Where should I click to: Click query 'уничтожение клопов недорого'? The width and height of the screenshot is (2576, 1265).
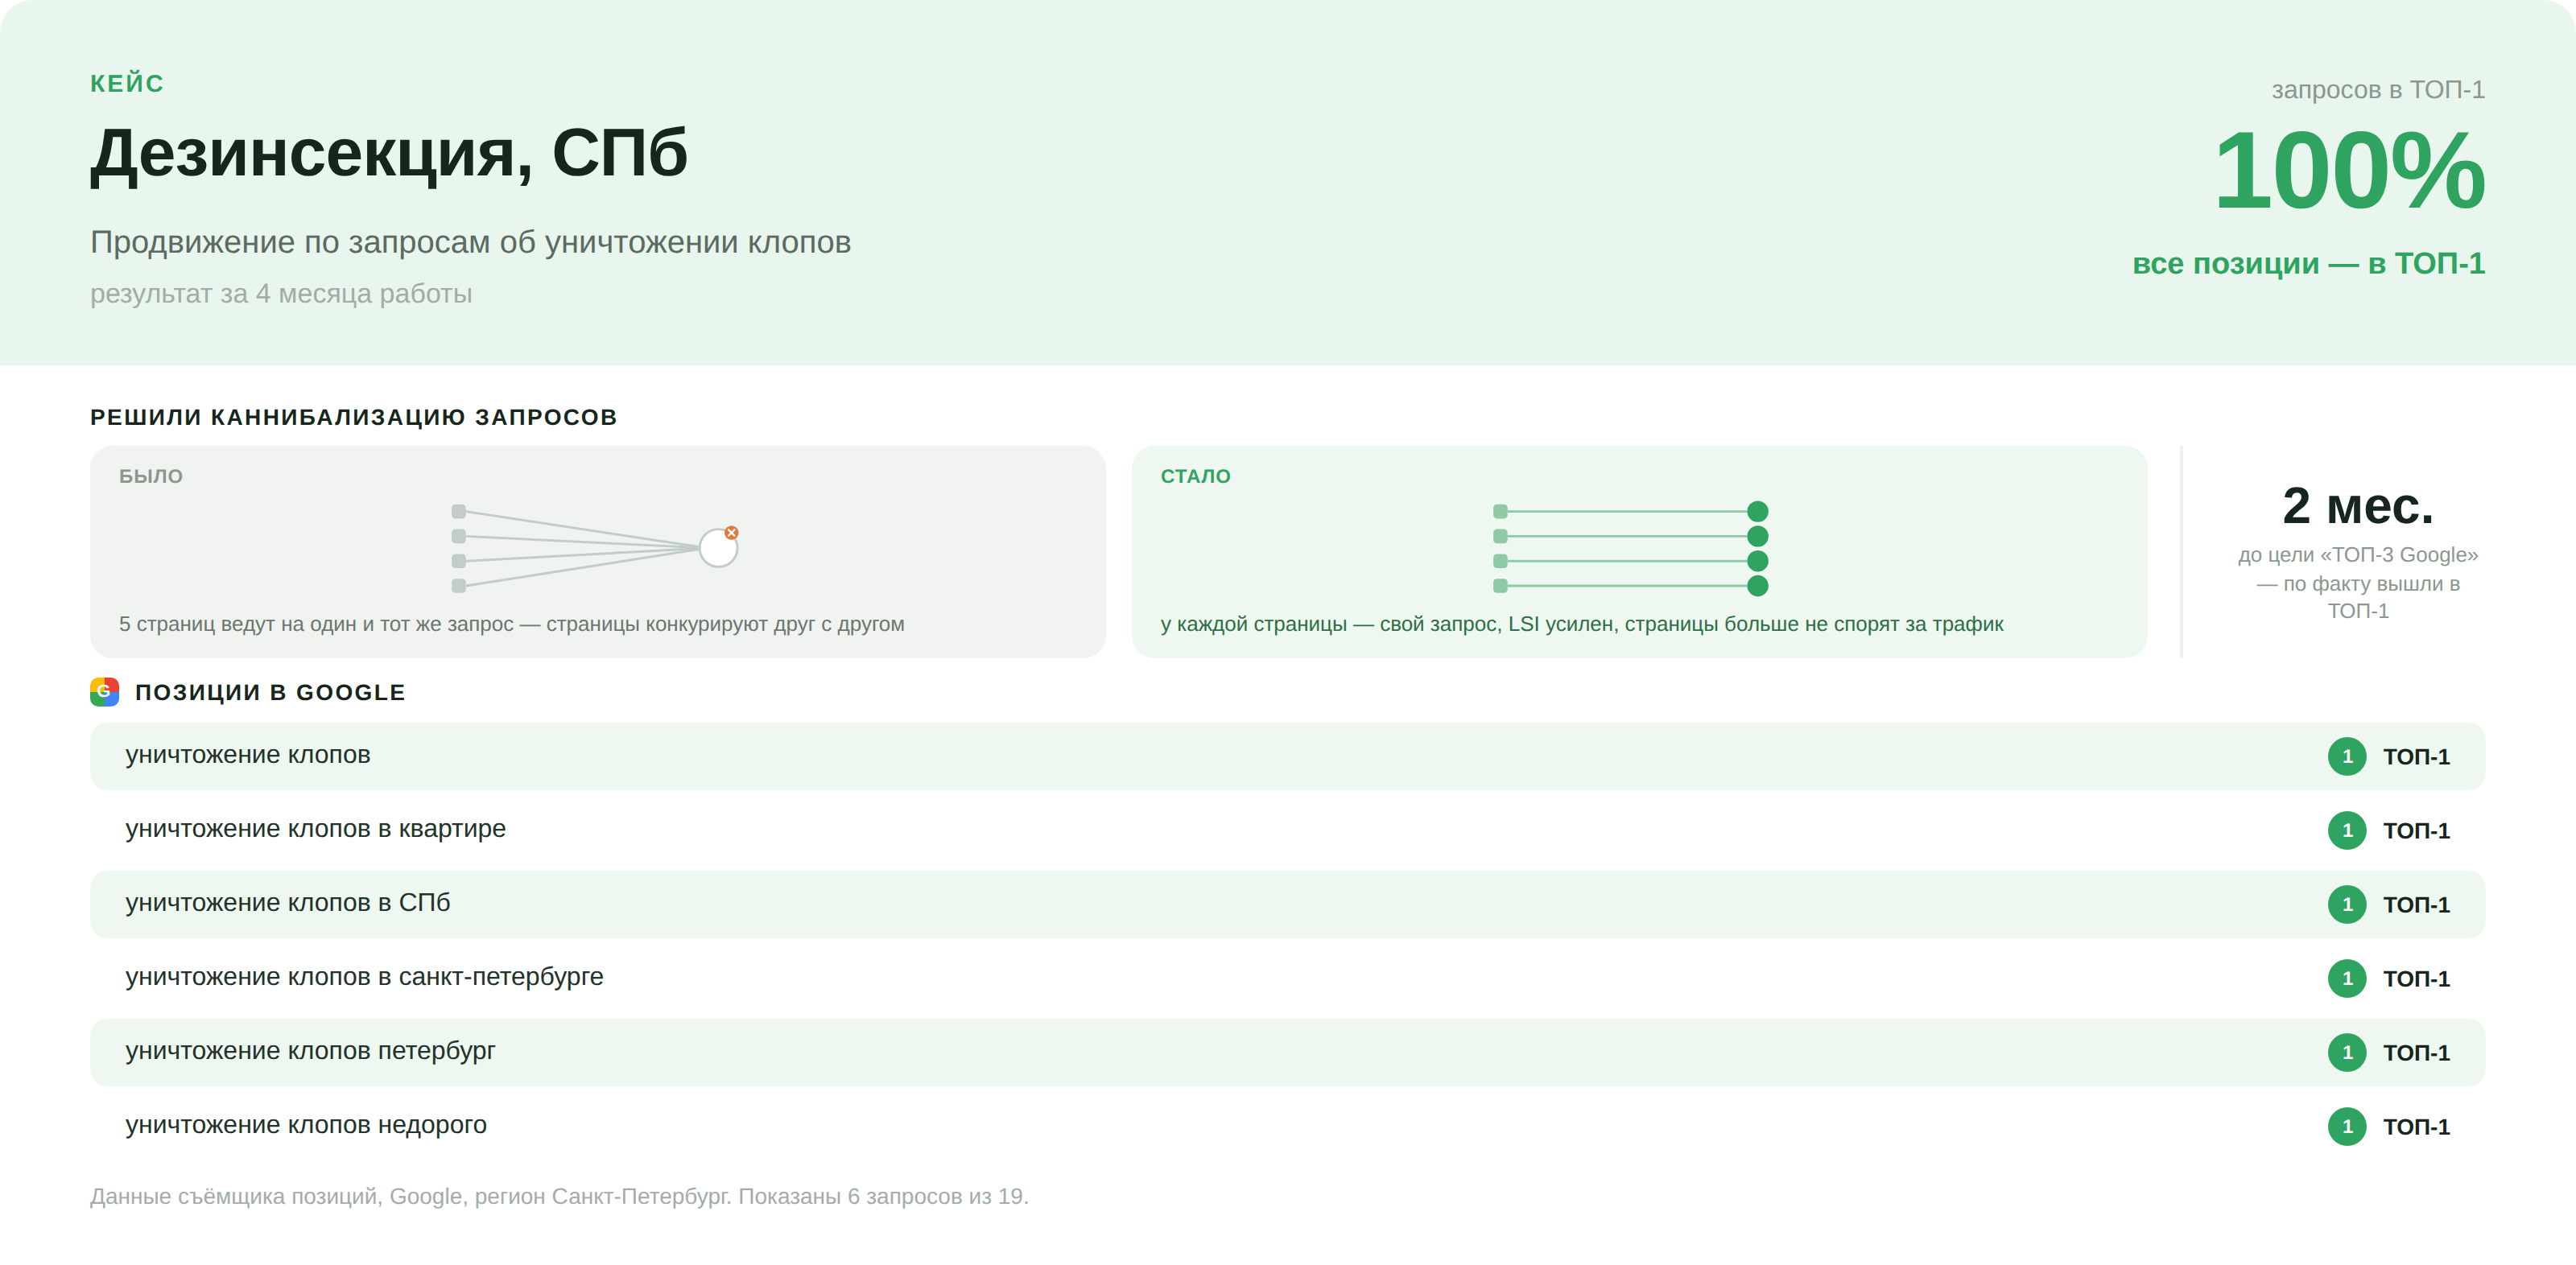coord(306,1126)
